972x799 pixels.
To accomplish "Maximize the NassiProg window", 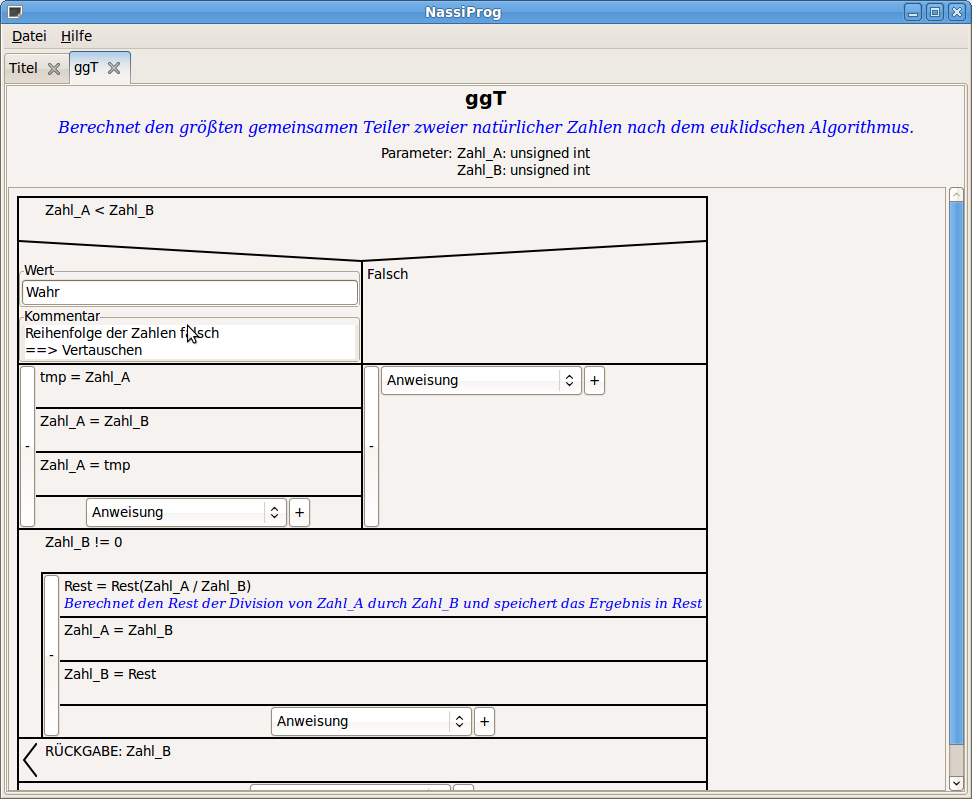I will tap(935, 12).
